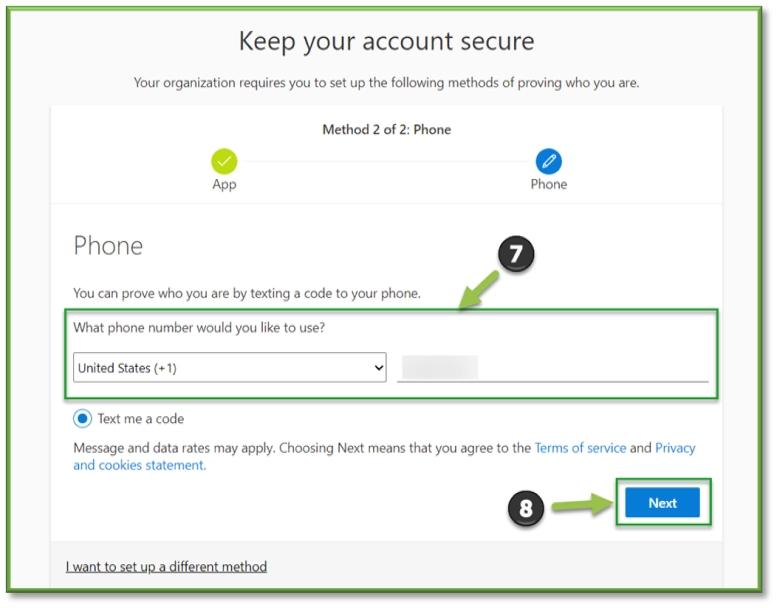The width and height of the screenshot is (777, 608).
Task: Select the Text me a code radio button
Action: (x=82, y=419)
